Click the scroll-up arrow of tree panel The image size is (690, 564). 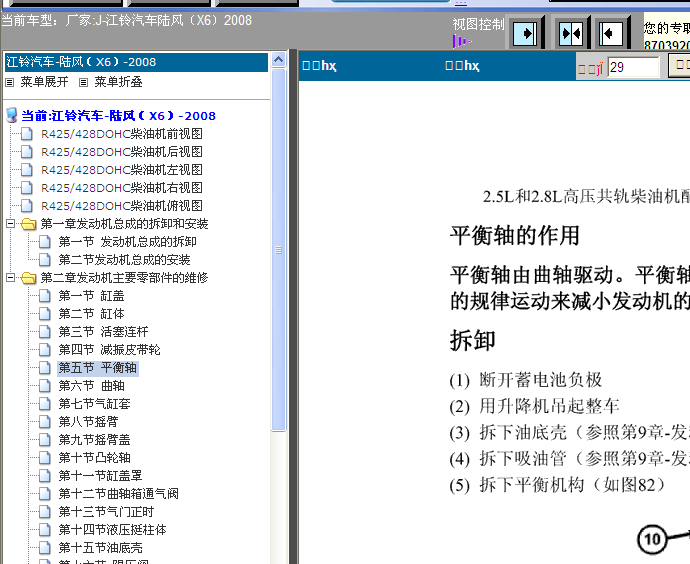click(x=279, y=60)
